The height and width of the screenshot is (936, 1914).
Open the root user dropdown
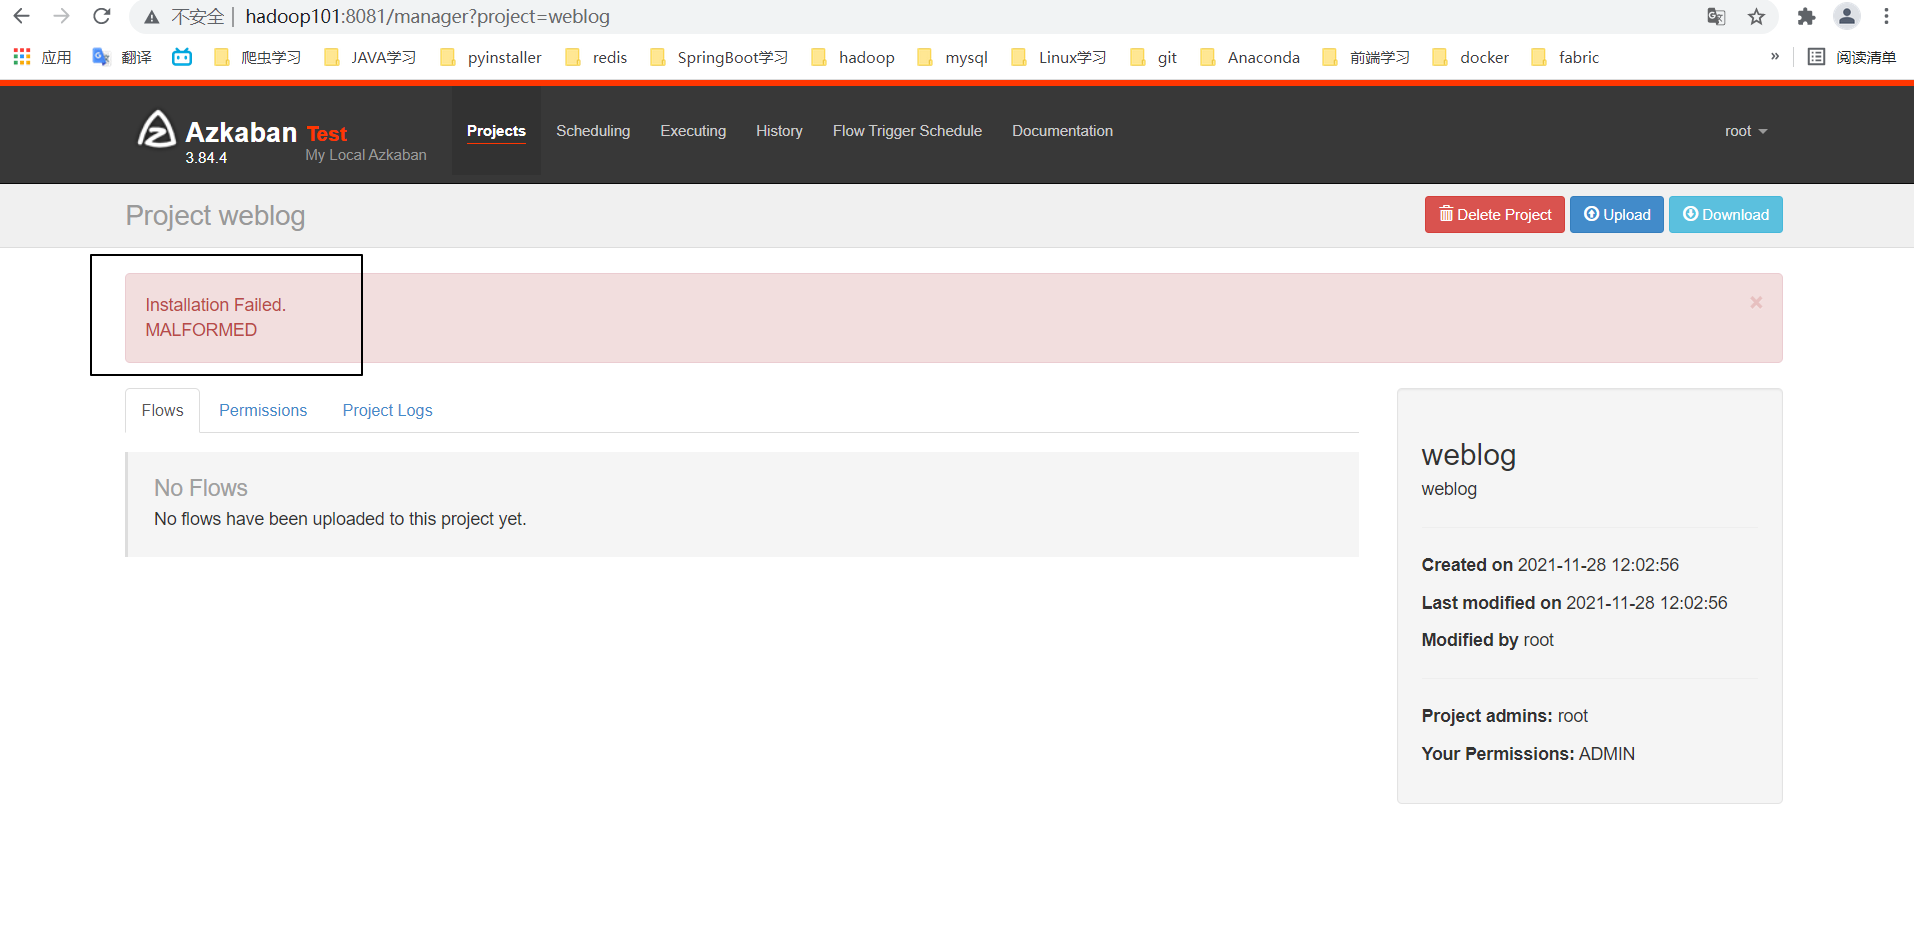1746,131
